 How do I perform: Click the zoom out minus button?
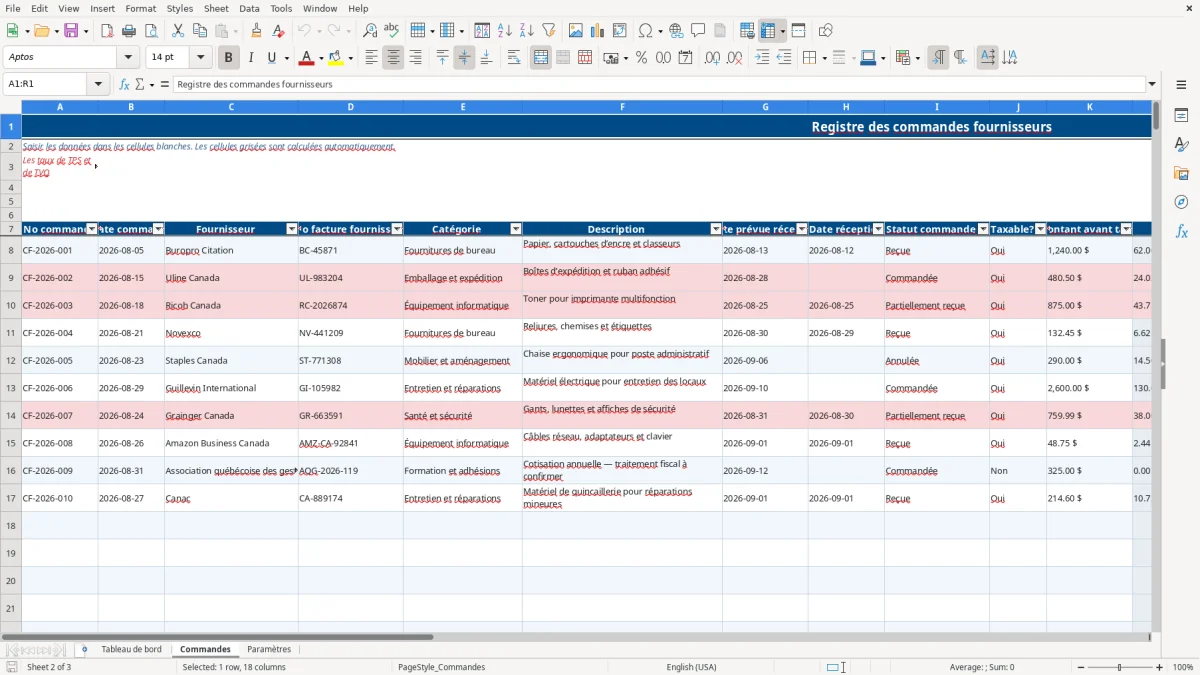(1079, 667)
